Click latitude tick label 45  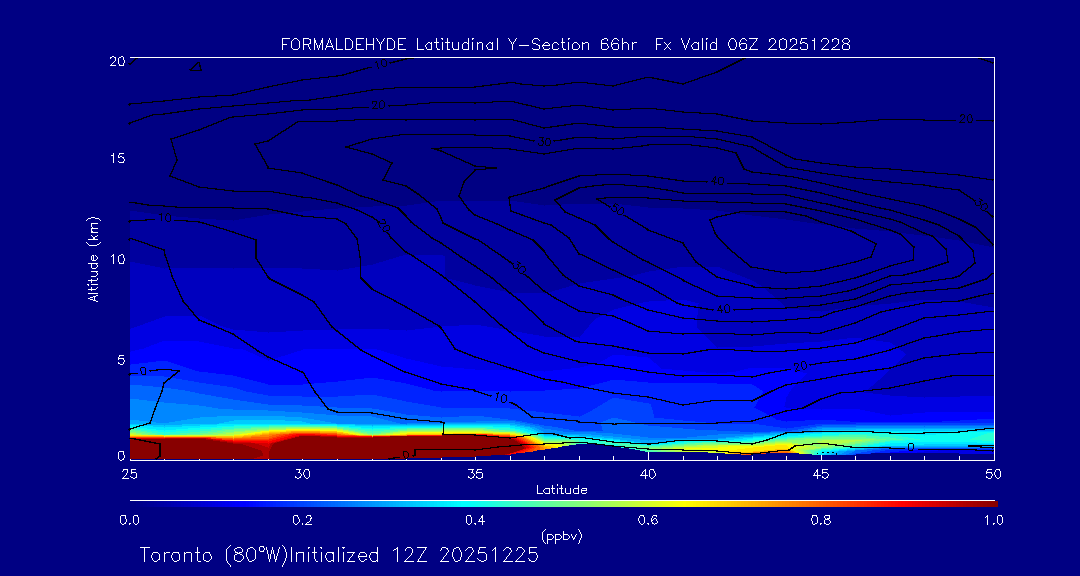click(x=821, y=473)
